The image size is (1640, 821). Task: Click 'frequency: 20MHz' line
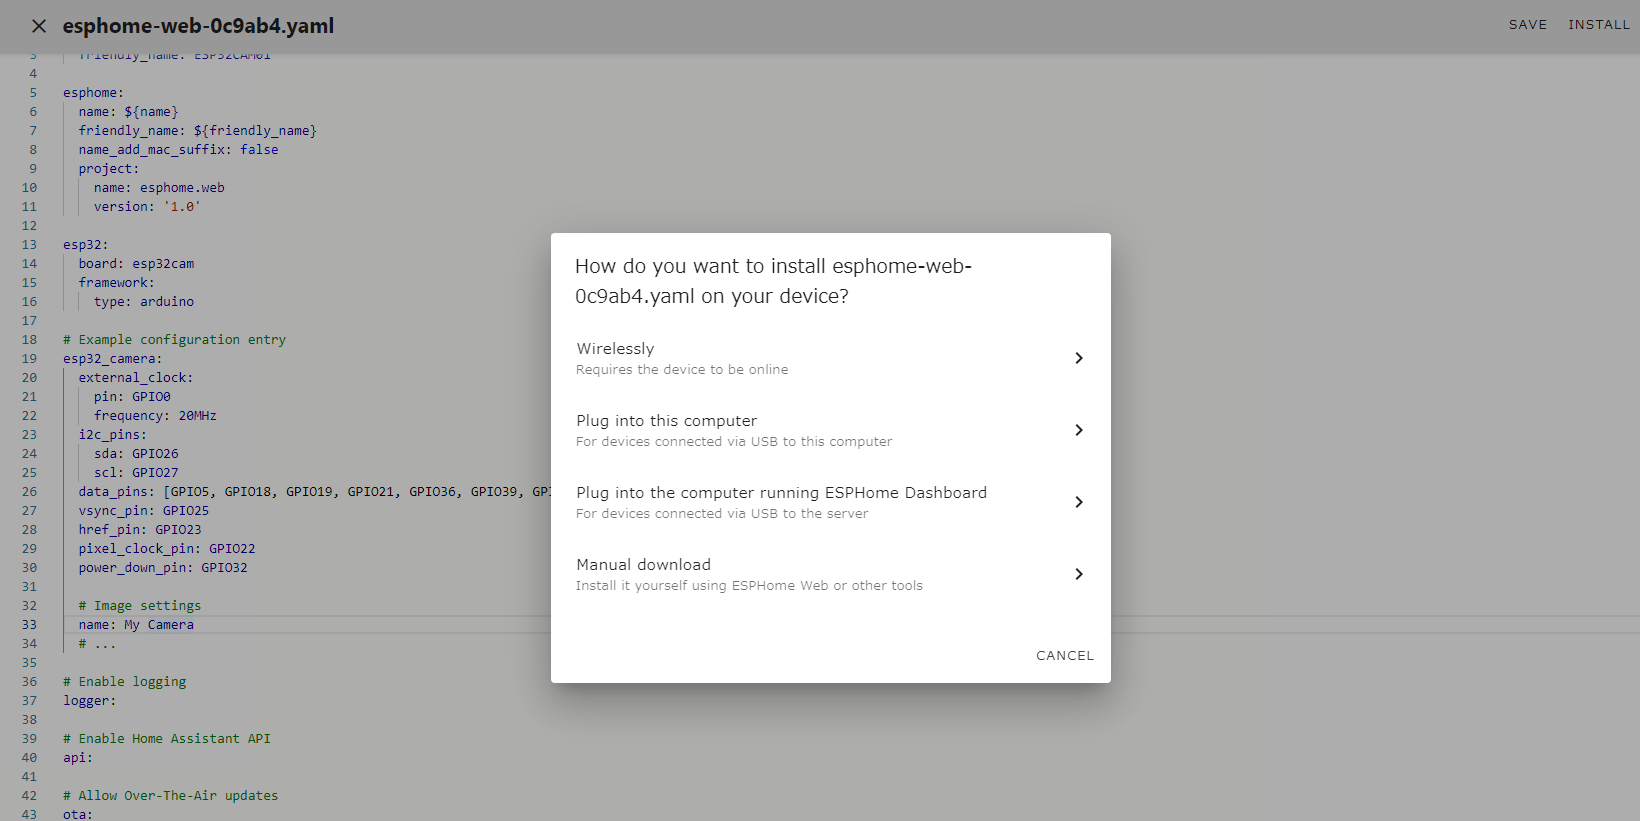click(x=155, y=416)
